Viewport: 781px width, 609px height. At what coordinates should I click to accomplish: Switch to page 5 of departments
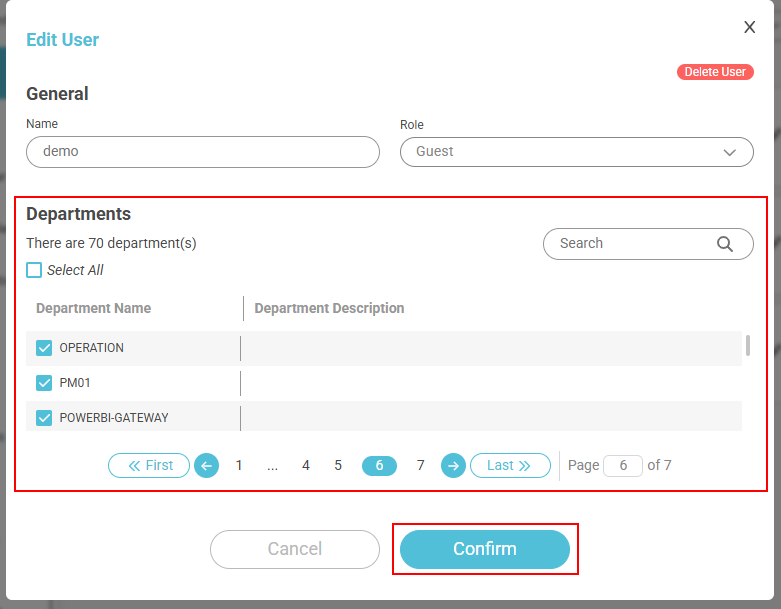pos(338,466)
